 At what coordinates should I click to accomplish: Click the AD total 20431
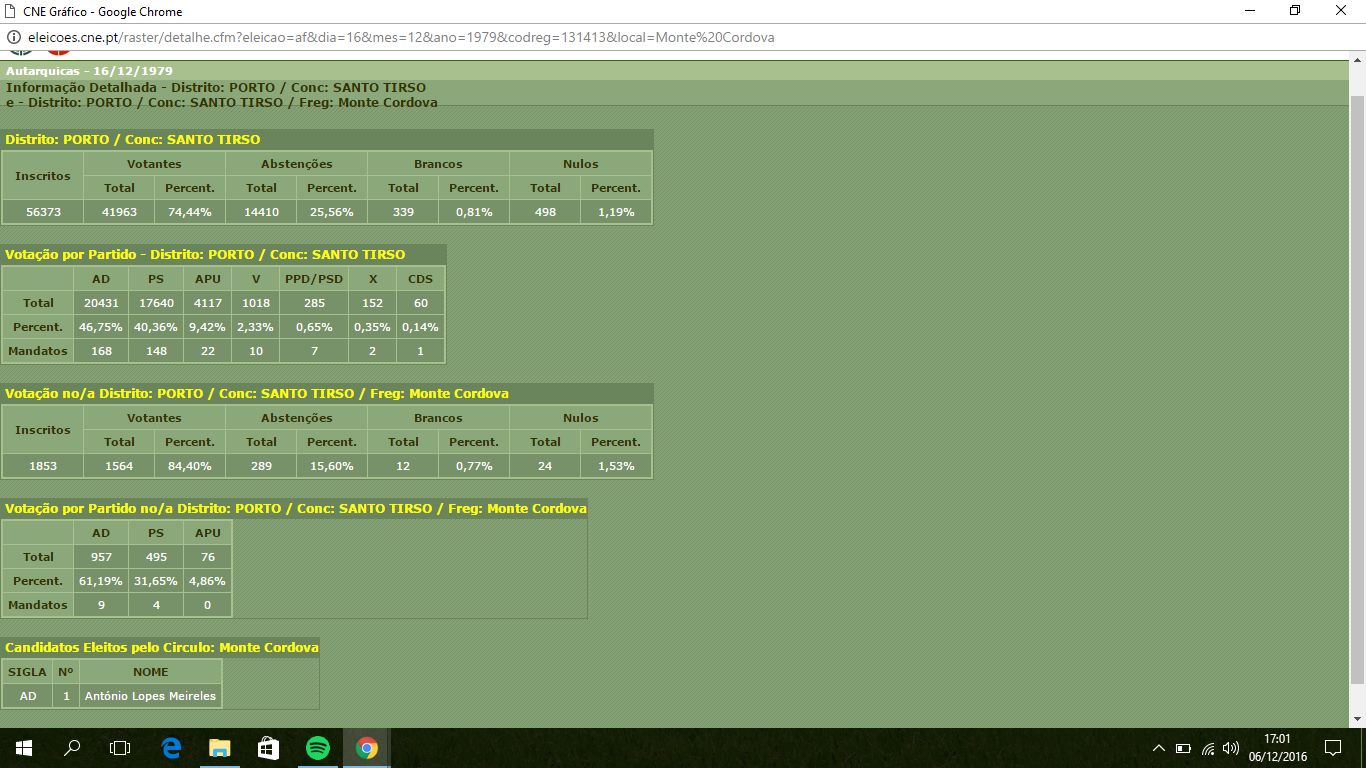pos(101,303)
